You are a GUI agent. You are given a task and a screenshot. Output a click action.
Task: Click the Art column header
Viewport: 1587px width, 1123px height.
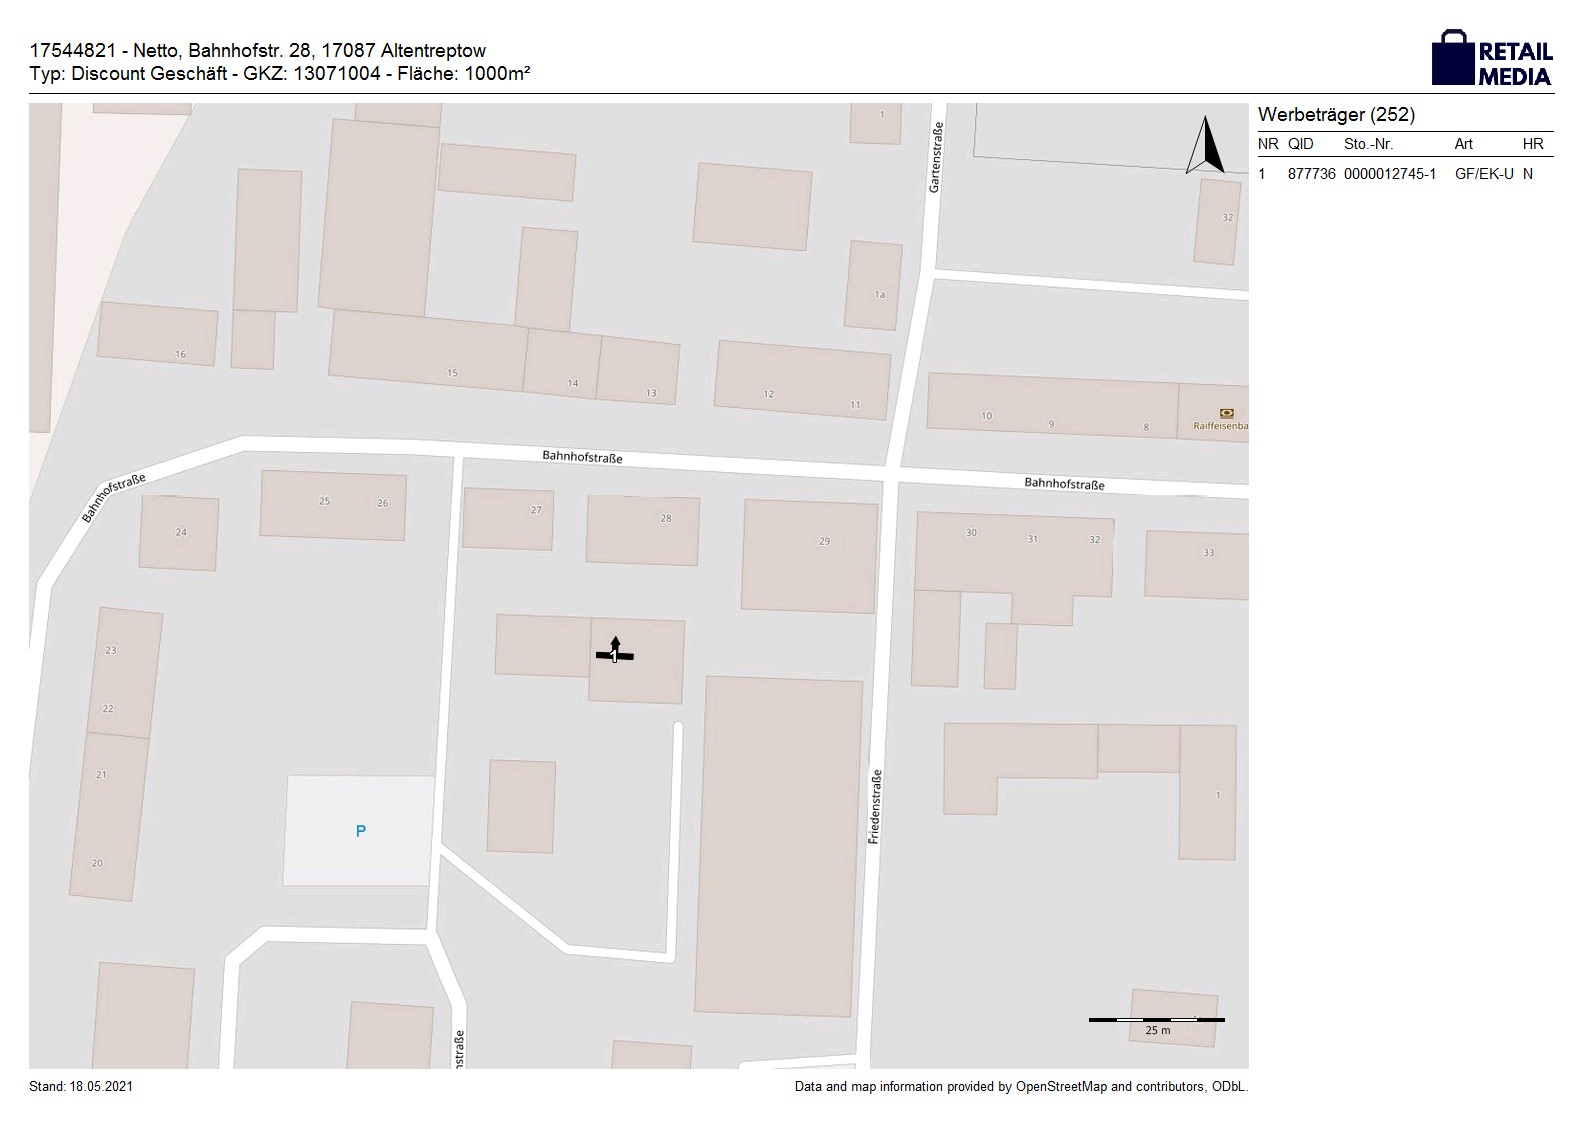(1463, 144)
